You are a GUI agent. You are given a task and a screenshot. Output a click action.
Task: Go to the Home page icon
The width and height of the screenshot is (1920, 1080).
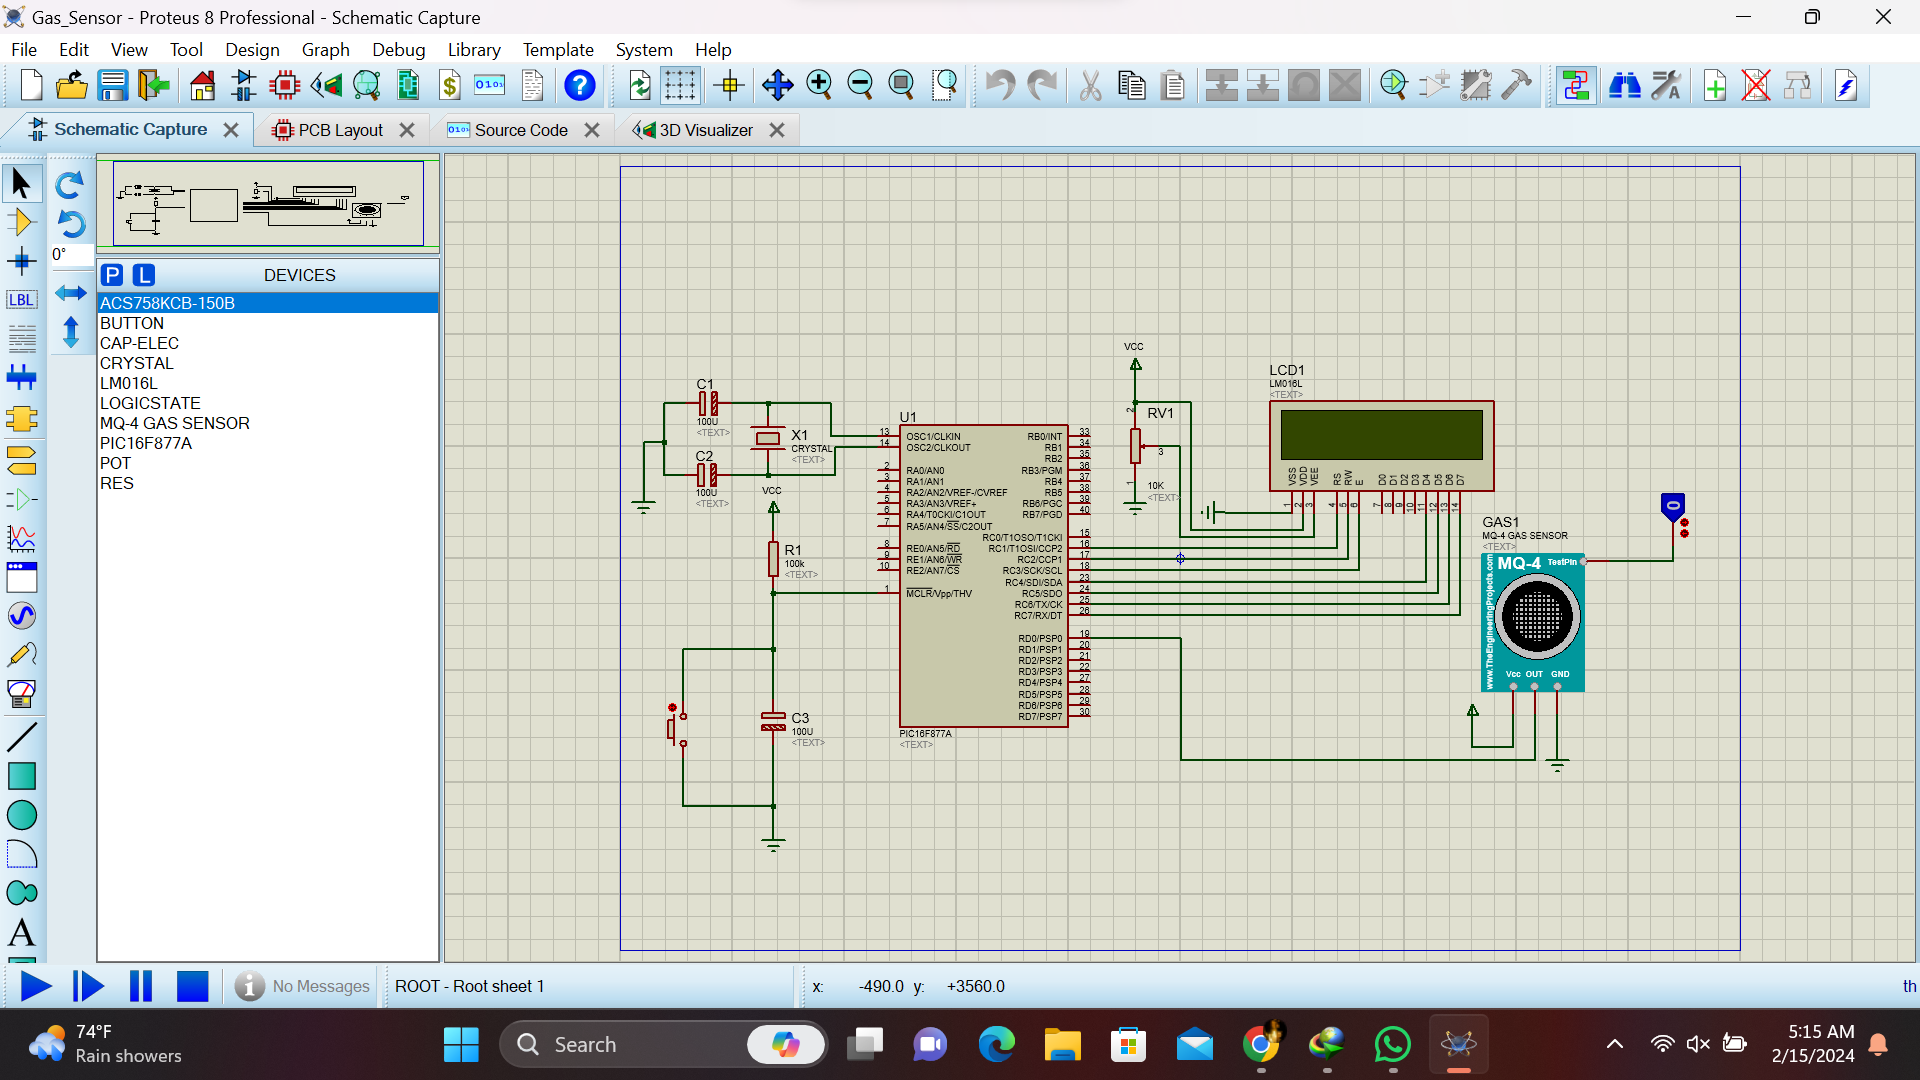(203, 86)
